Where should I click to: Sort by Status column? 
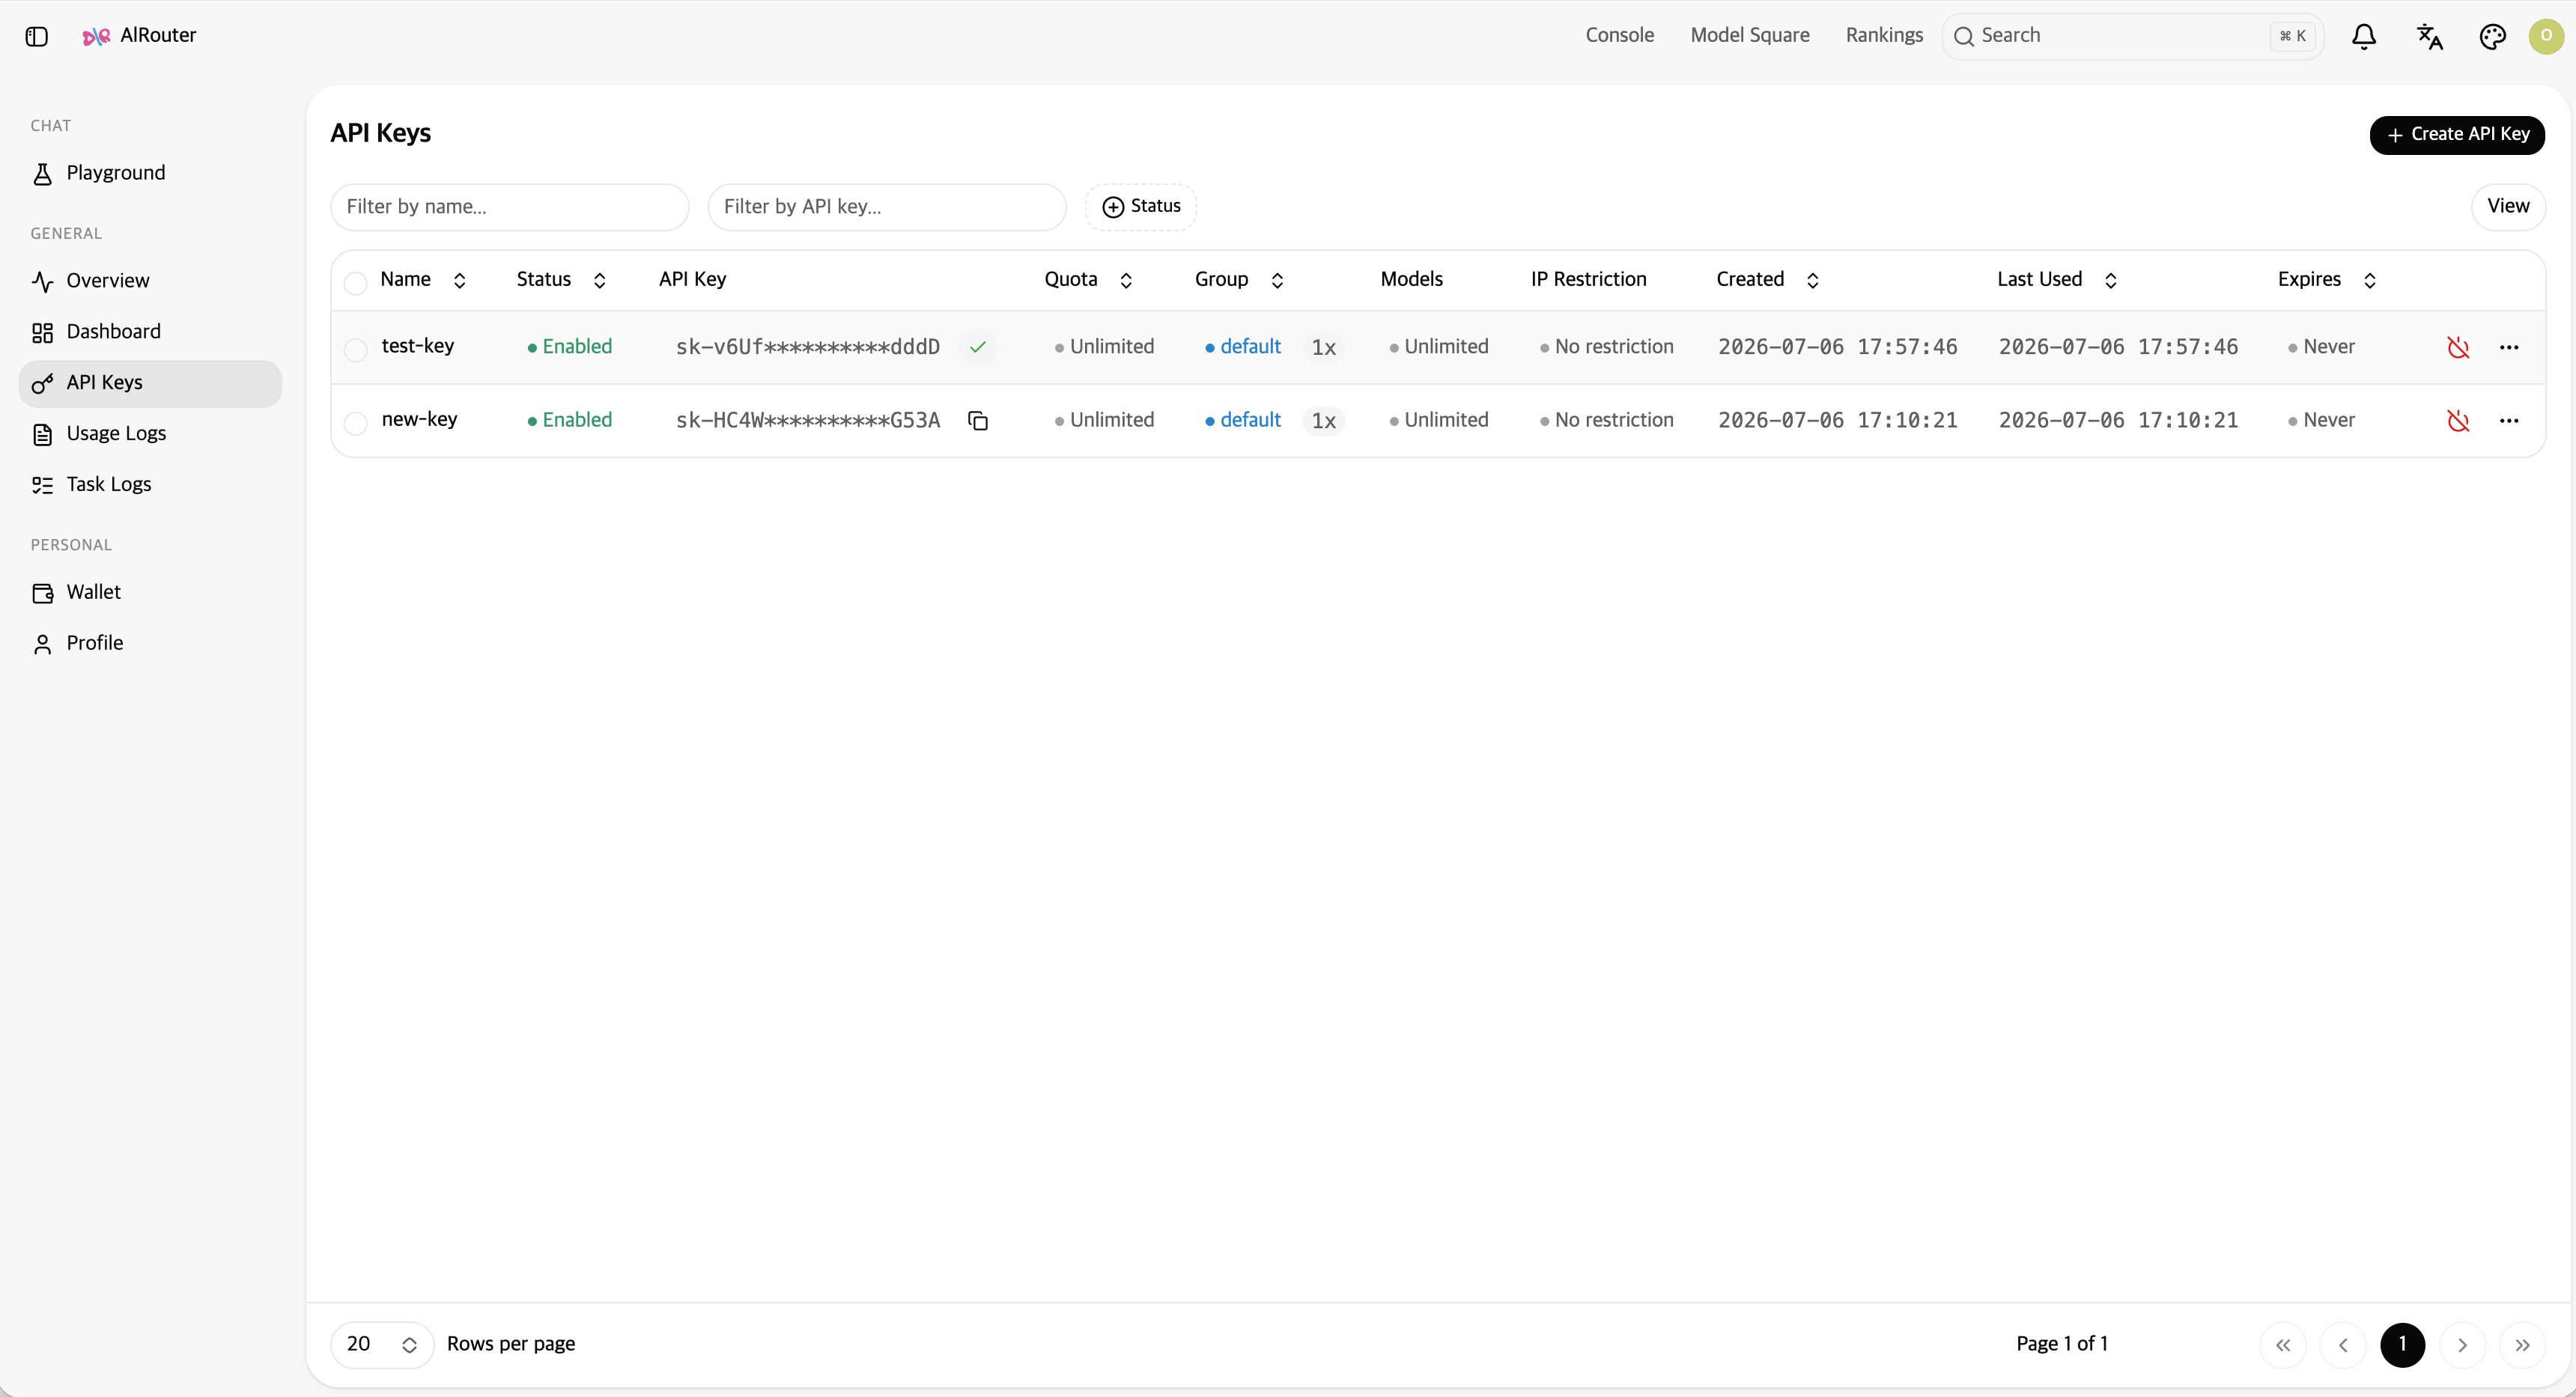point(561,280)
